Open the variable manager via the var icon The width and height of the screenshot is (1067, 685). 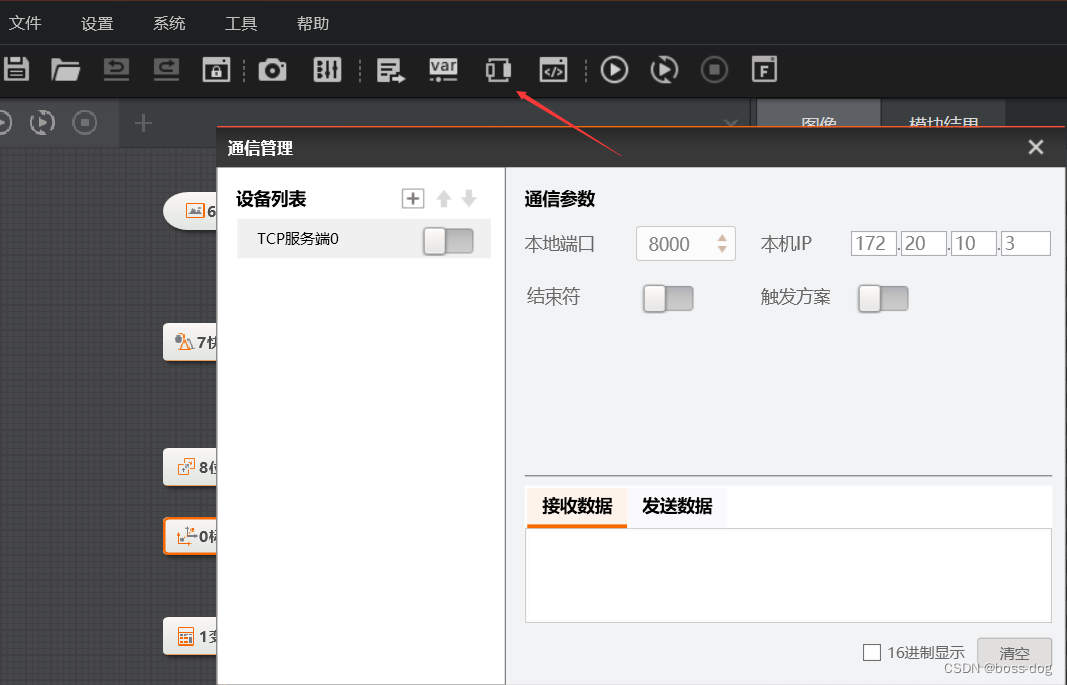(x=443, y=69)
